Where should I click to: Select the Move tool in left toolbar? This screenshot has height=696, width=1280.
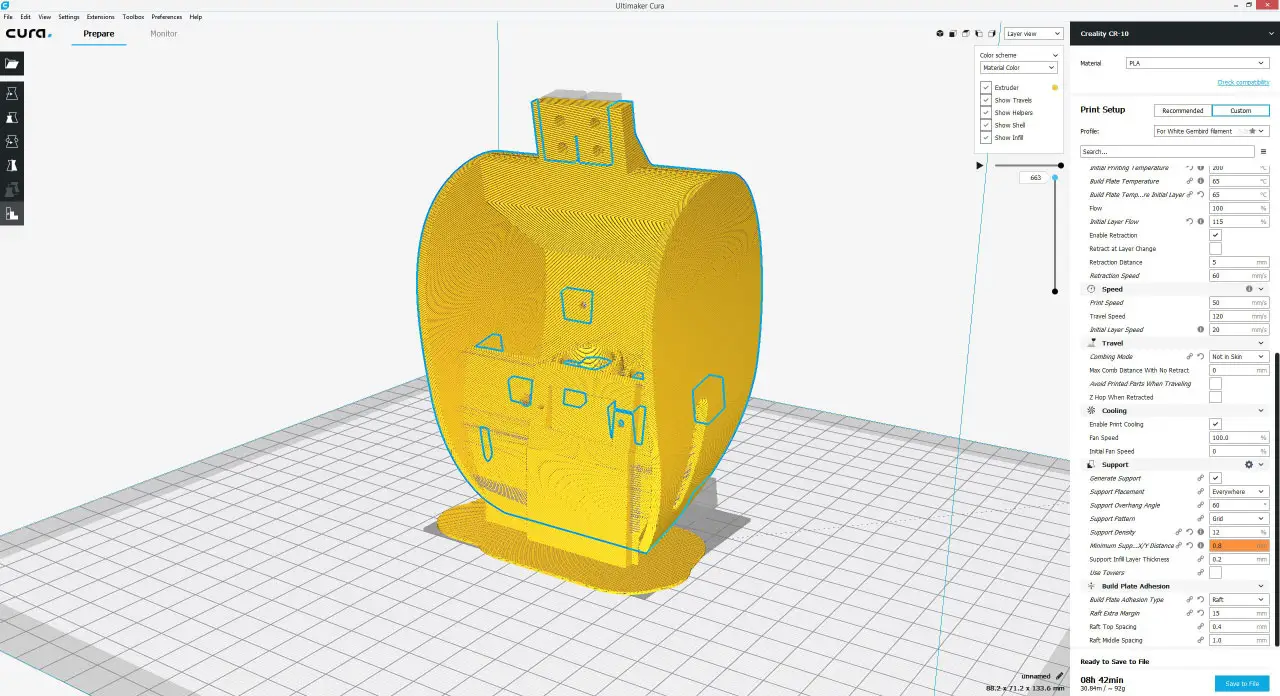12,93
